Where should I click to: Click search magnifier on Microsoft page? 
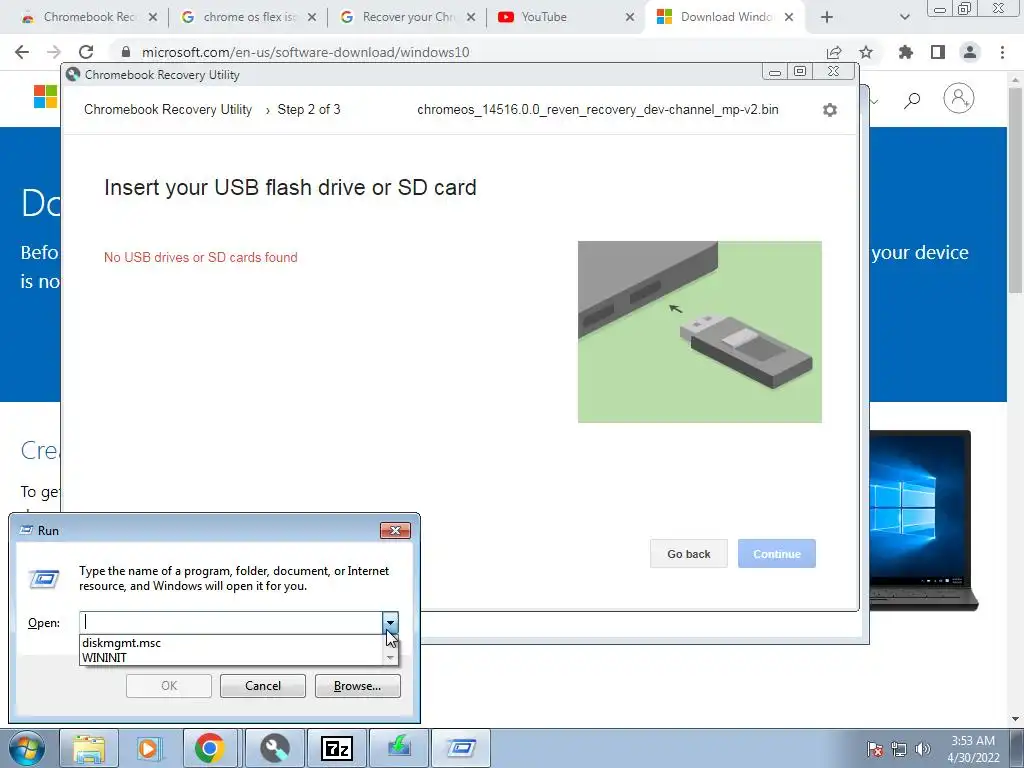pyautogui.click(x=912, y=100)
